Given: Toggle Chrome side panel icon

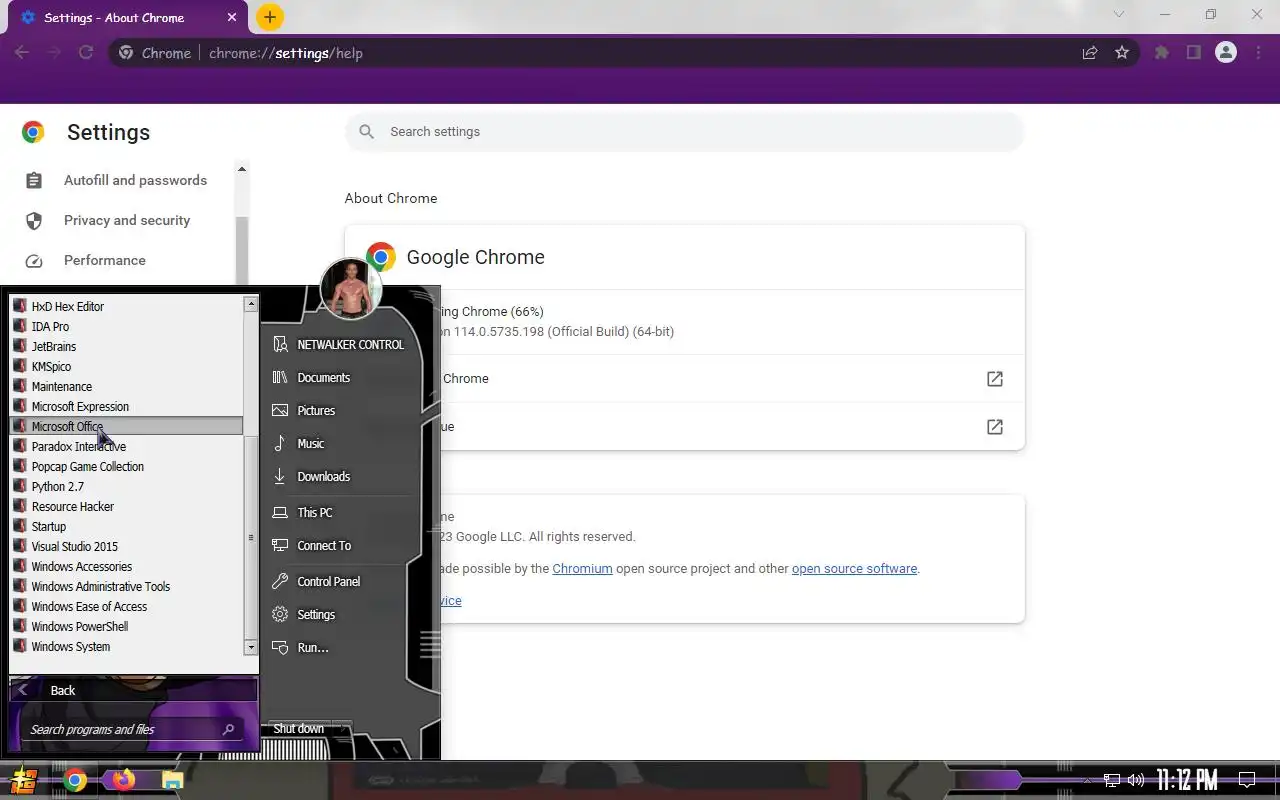Looking at the screenshot, I should click(1194, 53).
